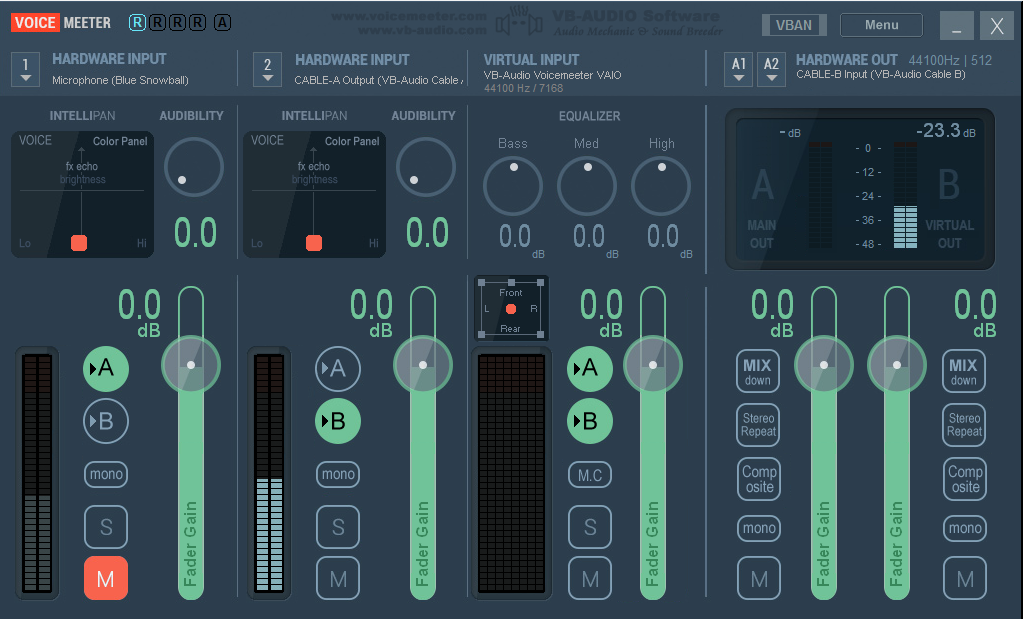Unmute Hardware Input 1 red M button
This screenshot has width=1023, height=619.
106,578
